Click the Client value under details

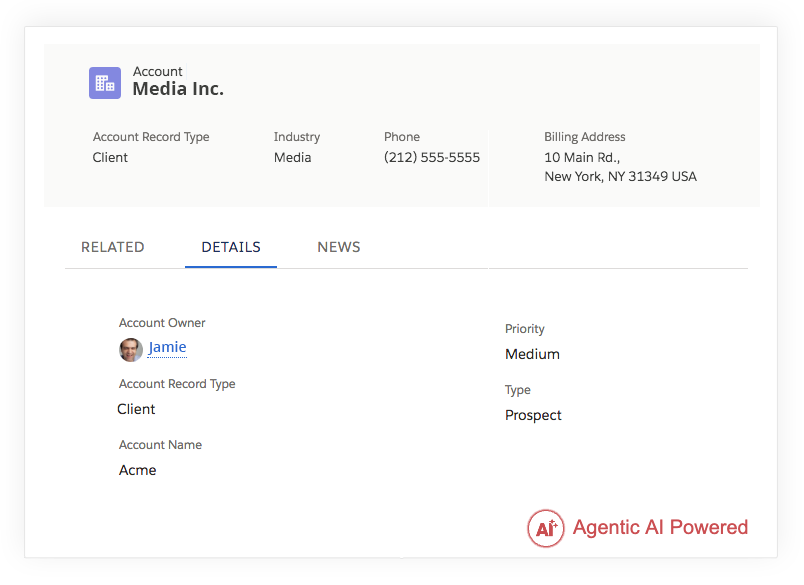coord(136,409)
